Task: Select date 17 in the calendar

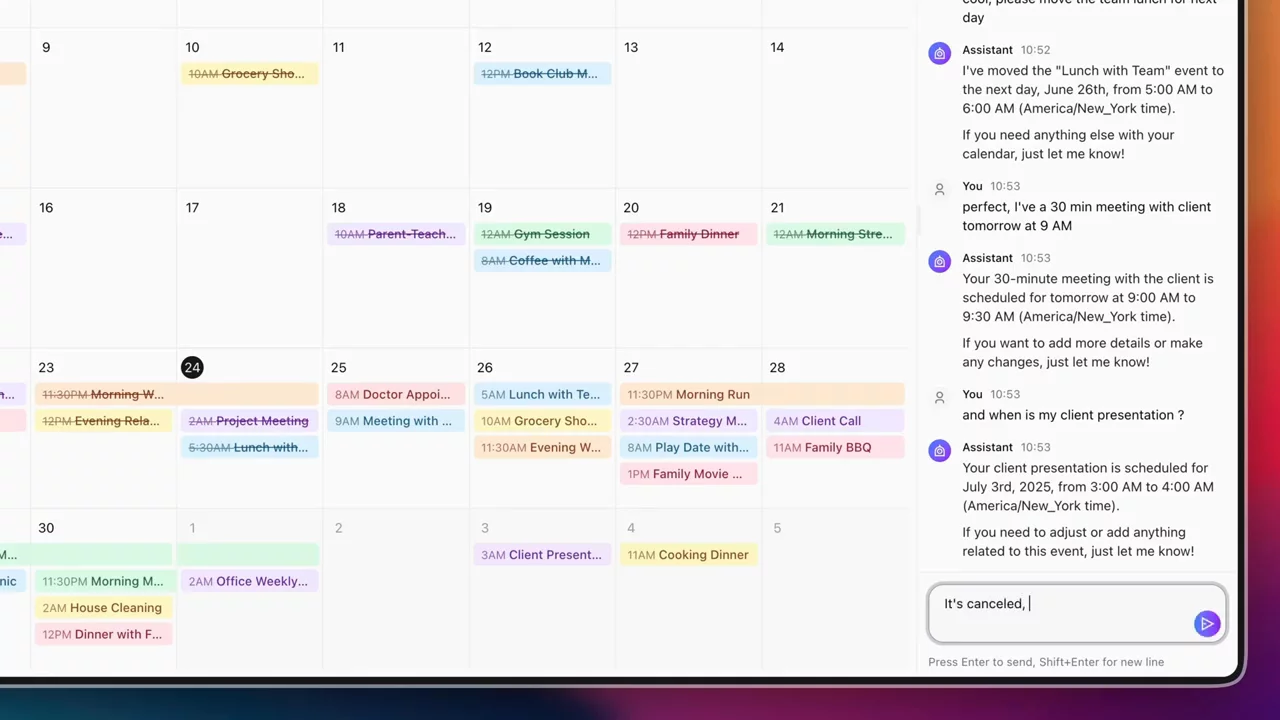Action: (192, 207)
